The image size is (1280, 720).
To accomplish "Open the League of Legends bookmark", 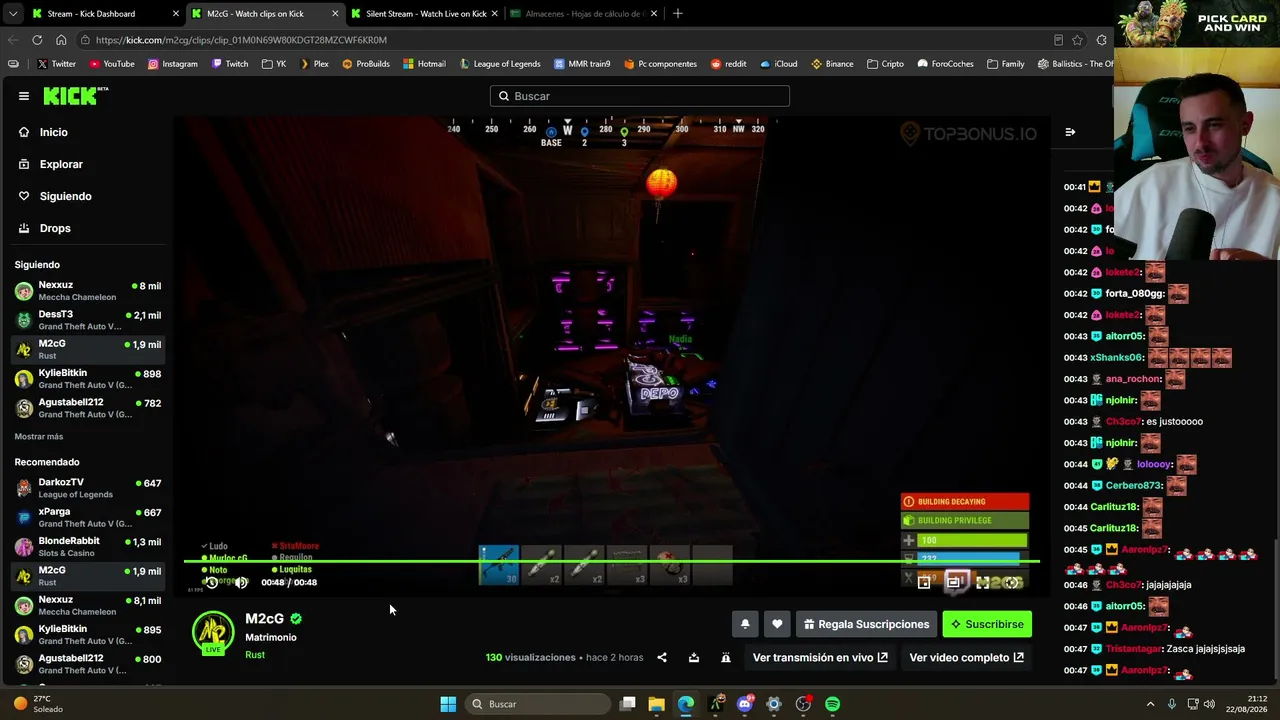I will (x=500, y=64).
